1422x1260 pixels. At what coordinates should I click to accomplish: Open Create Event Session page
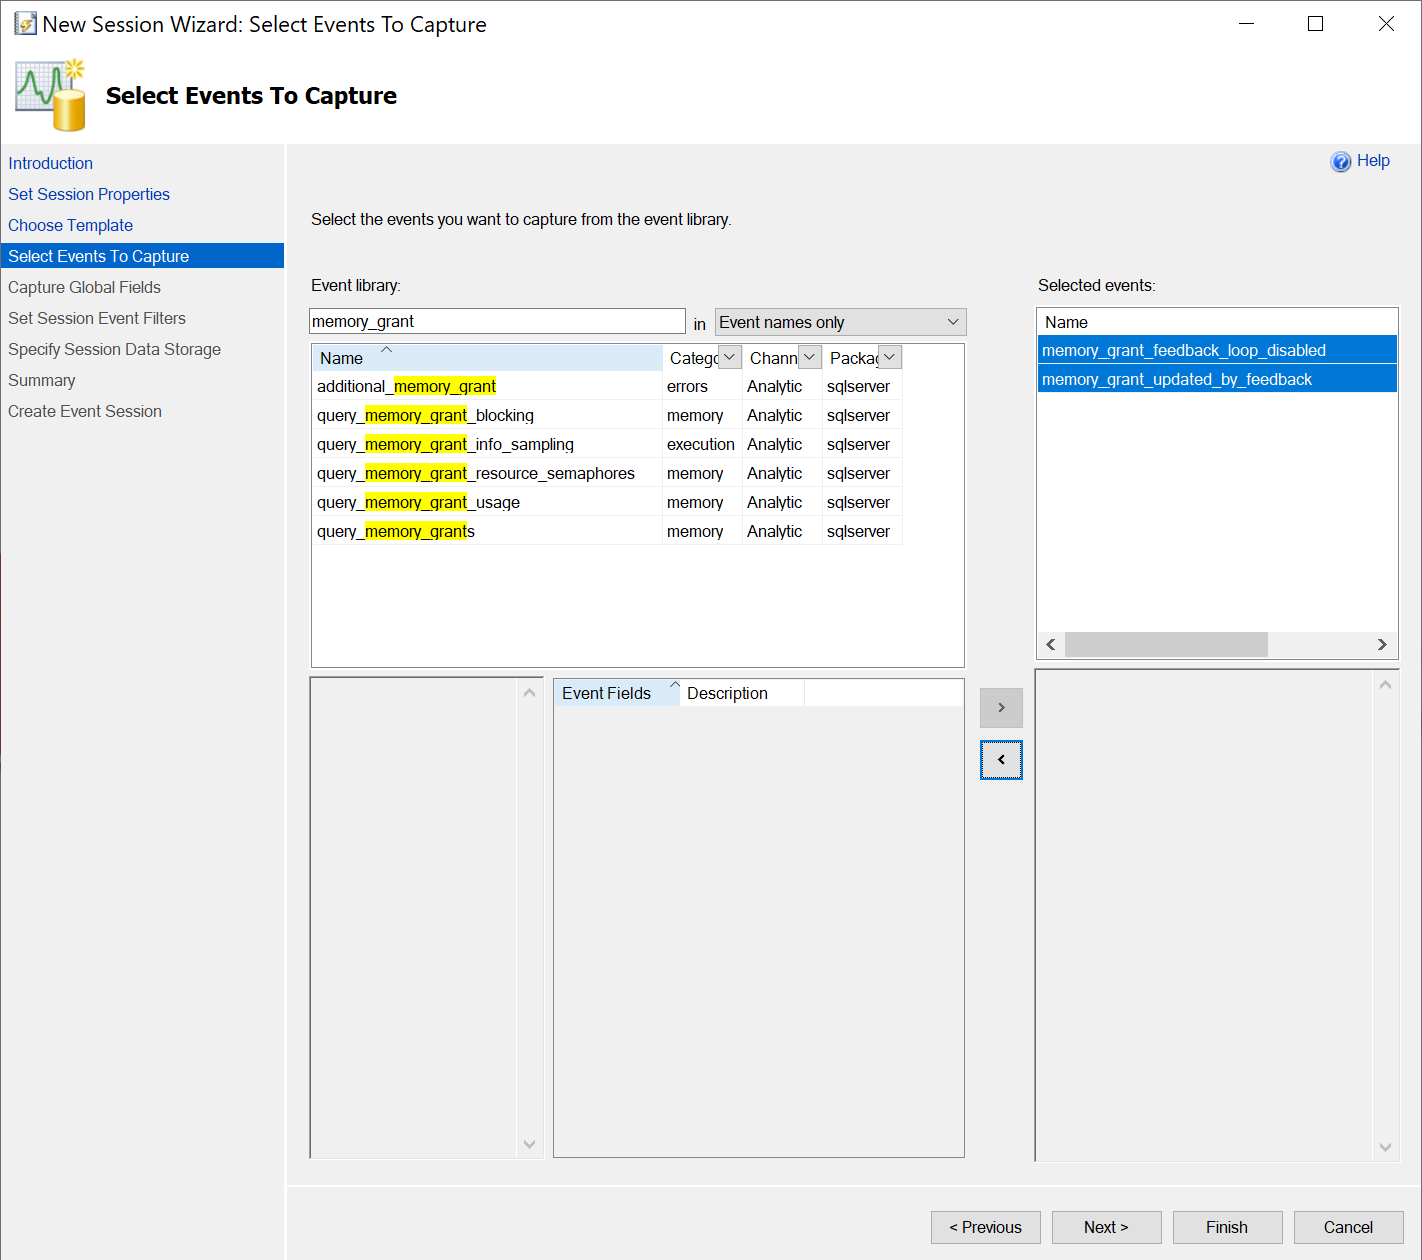point(85,411)
